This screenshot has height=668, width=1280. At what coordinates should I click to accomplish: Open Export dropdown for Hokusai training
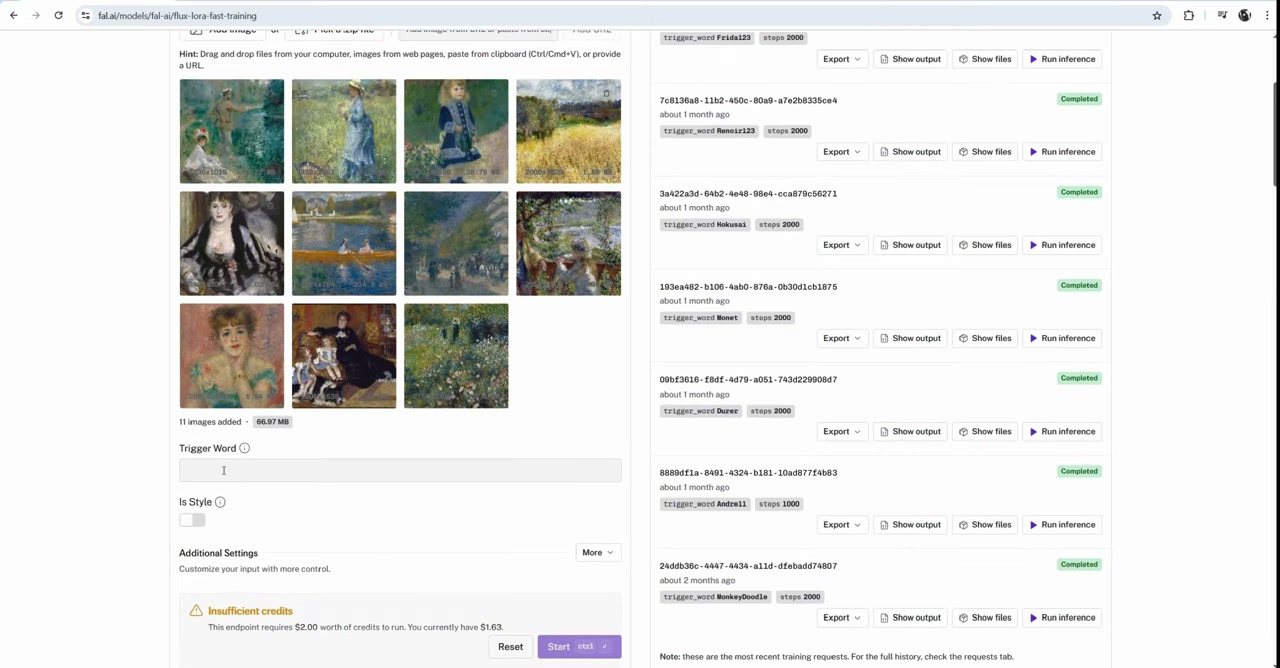click(842, 245)
